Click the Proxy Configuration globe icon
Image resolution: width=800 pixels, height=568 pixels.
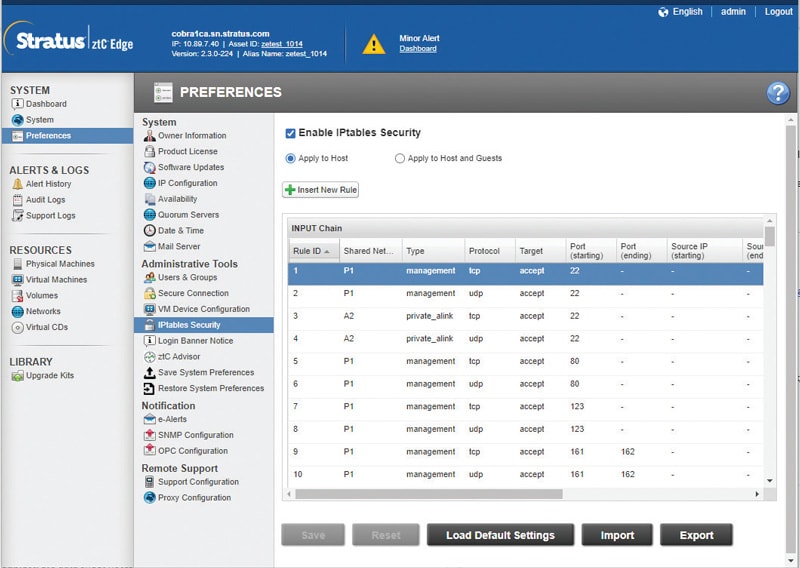pyautogui.click(x=149, y=498)
